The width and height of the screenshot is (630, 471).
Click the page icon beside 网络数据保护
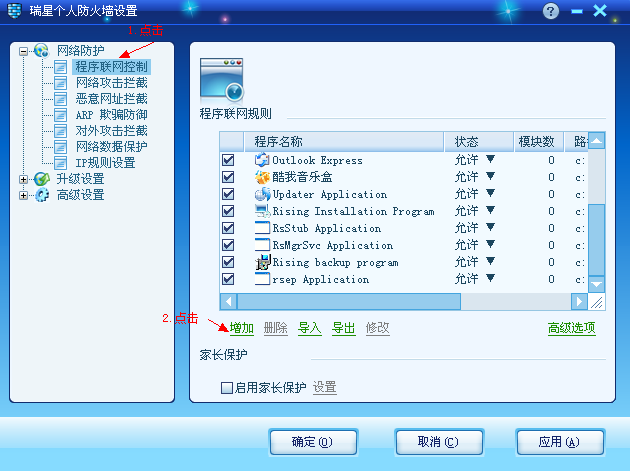click(x=60, y=147)
